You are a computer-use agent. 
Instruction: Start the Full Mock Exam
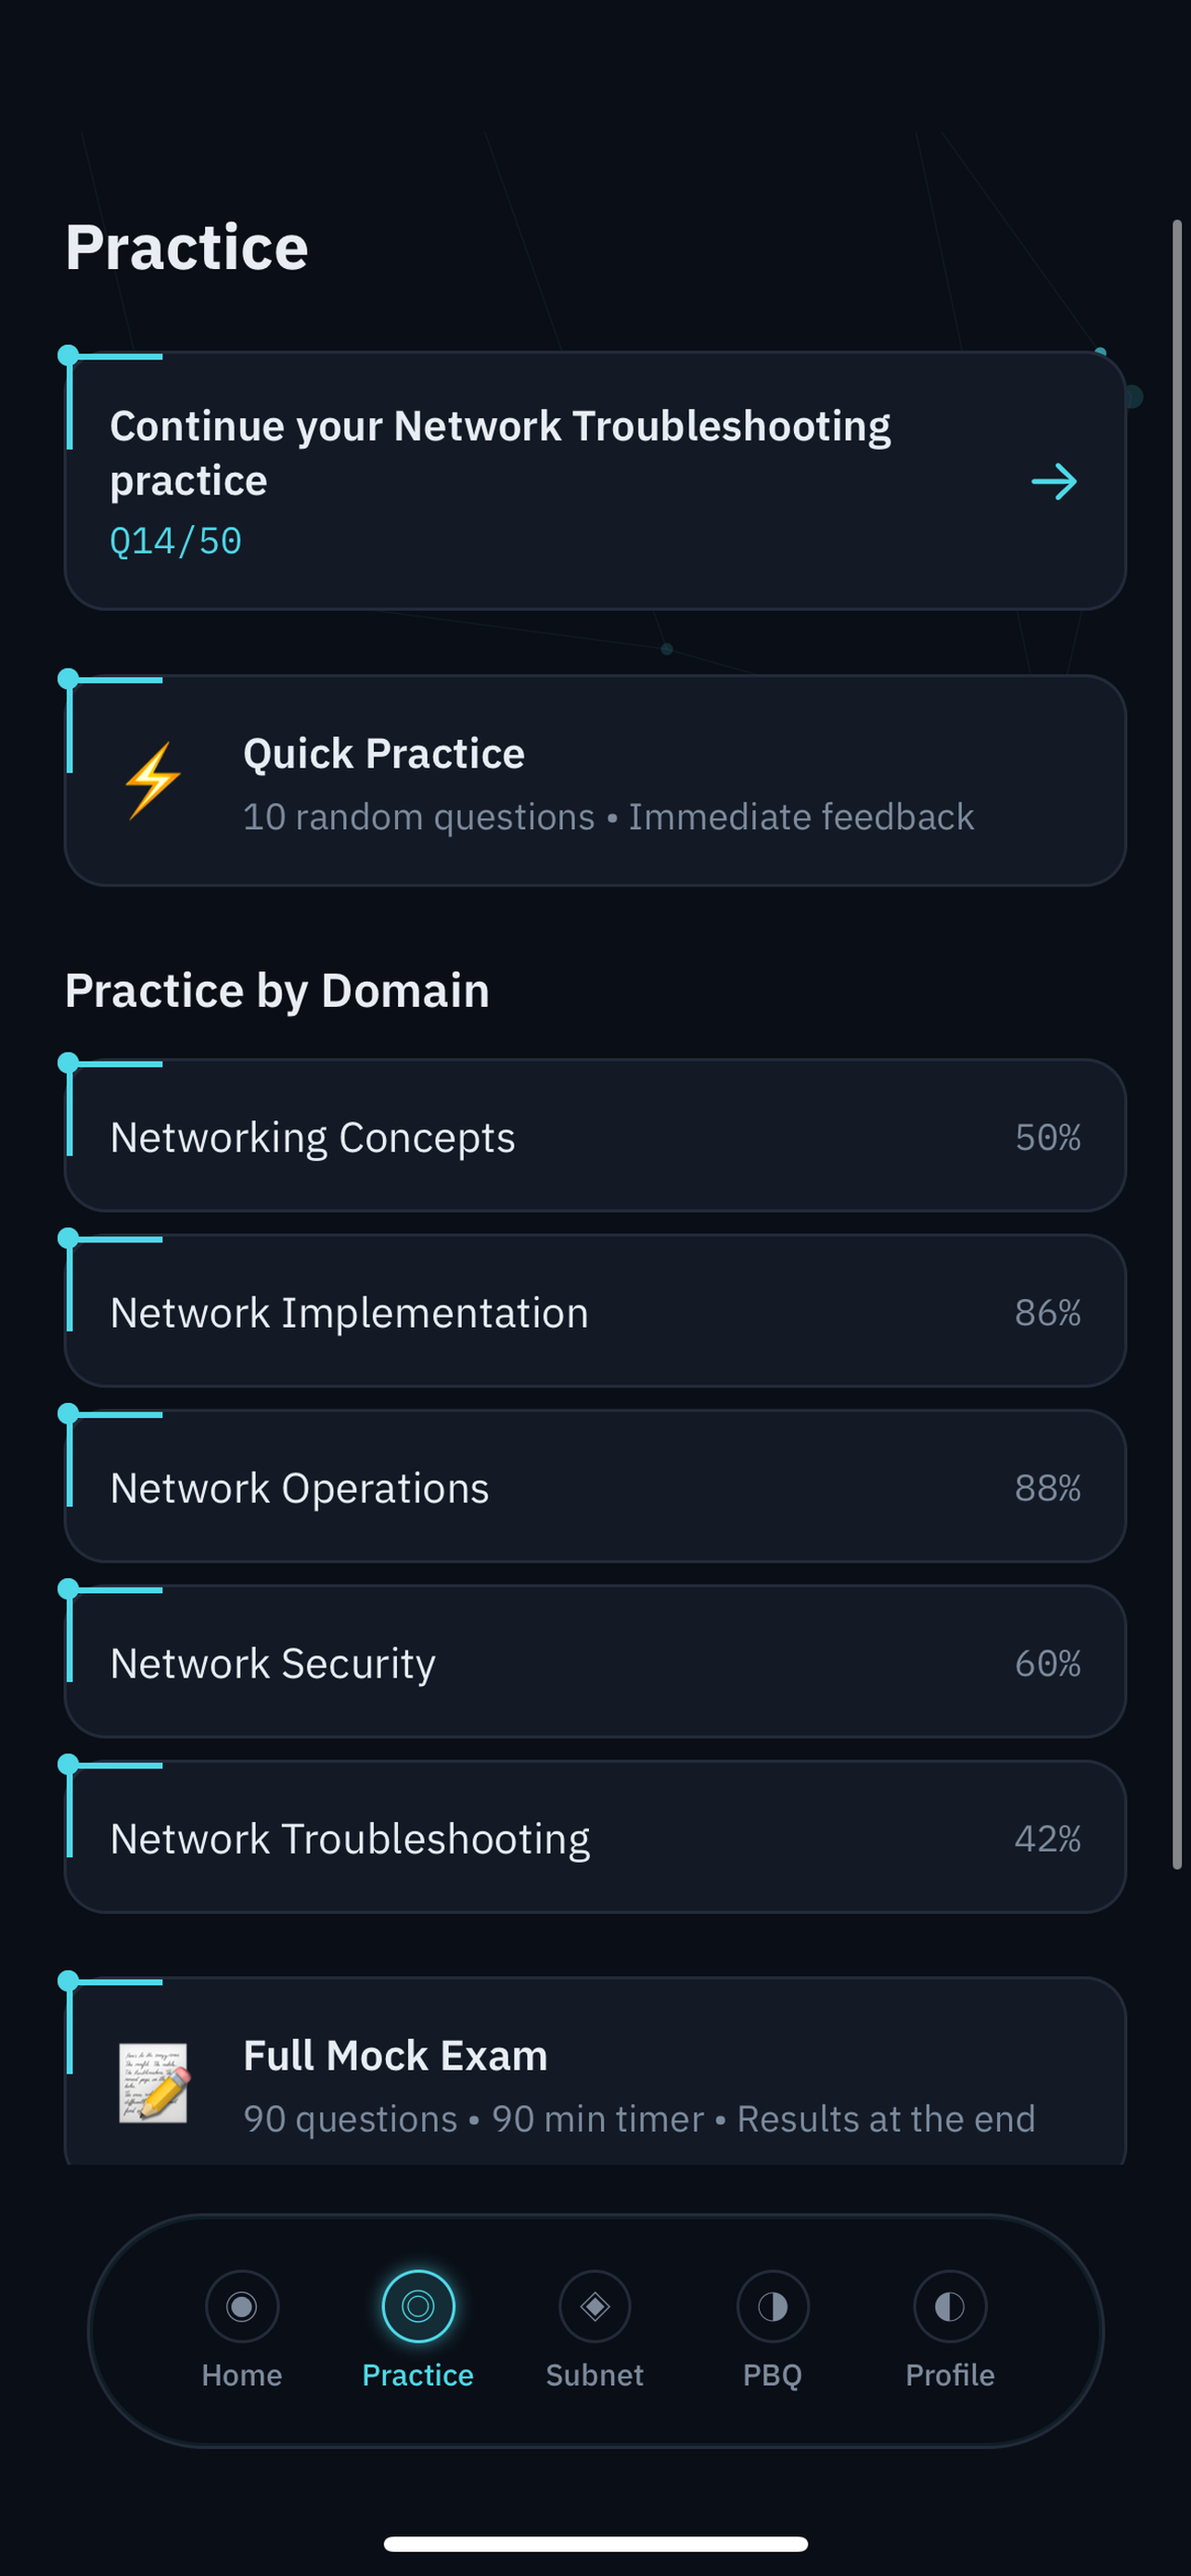click(x=595, y=2072)
